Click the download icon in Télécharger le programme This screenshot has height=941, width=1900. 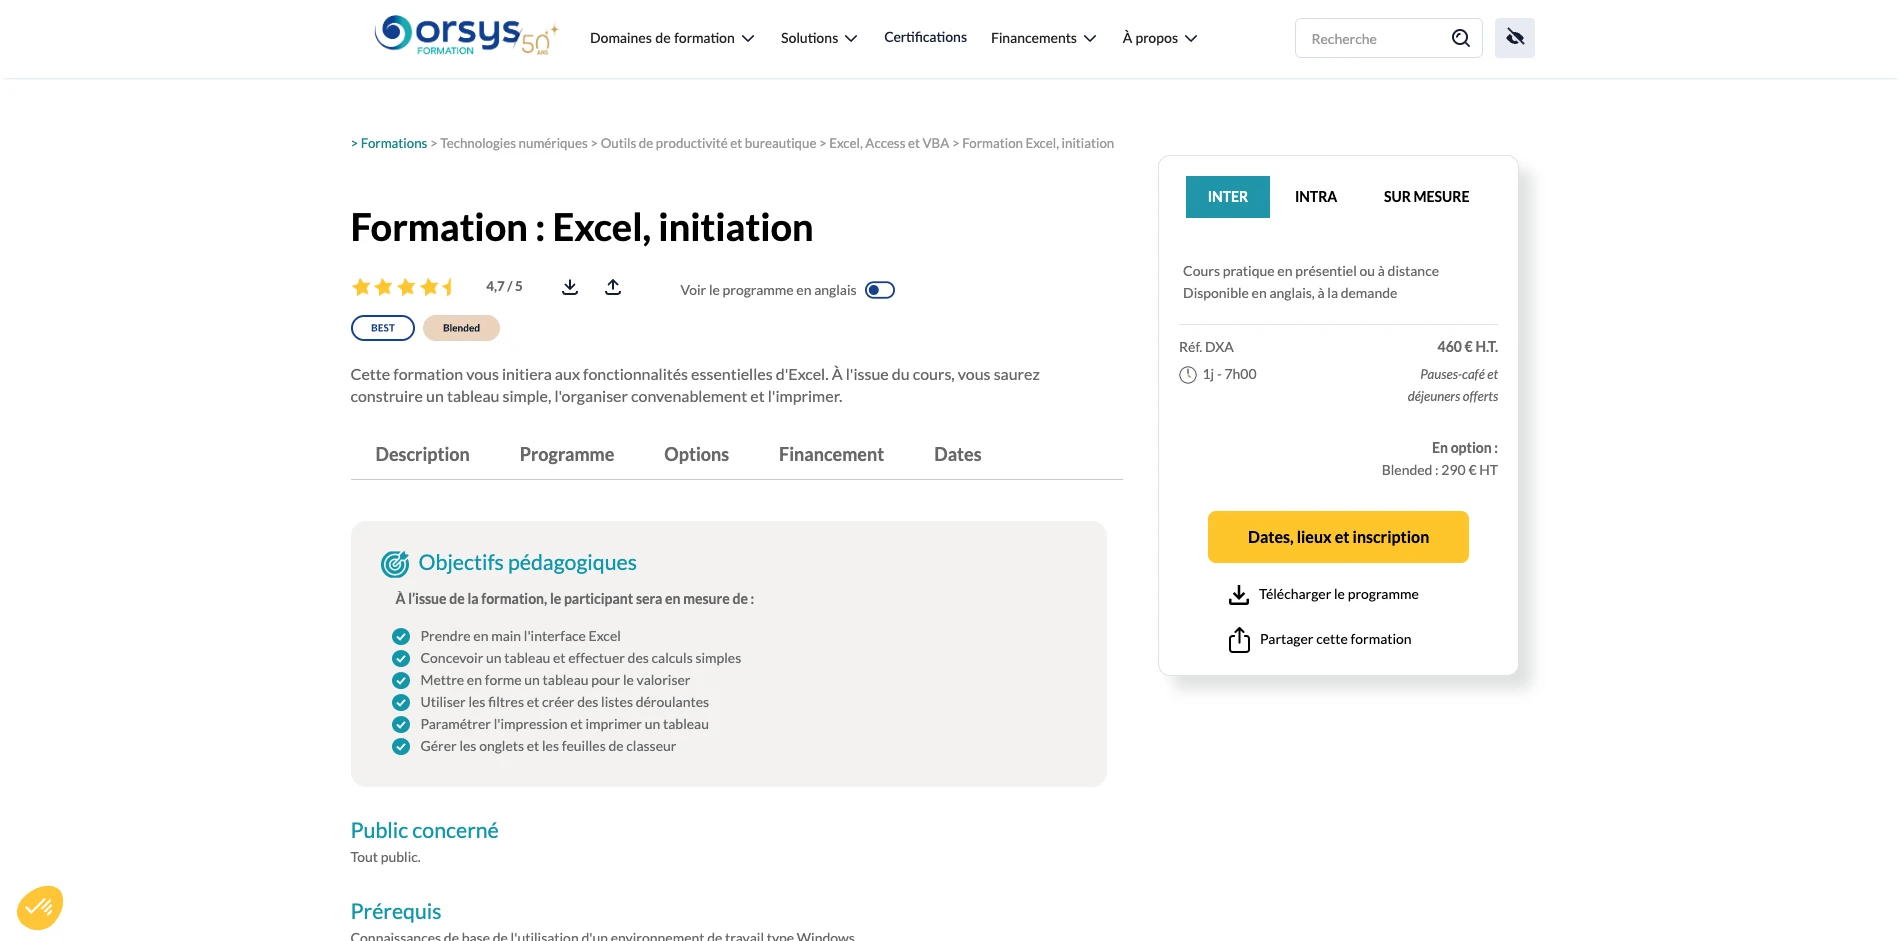[x=1239, y=595]
